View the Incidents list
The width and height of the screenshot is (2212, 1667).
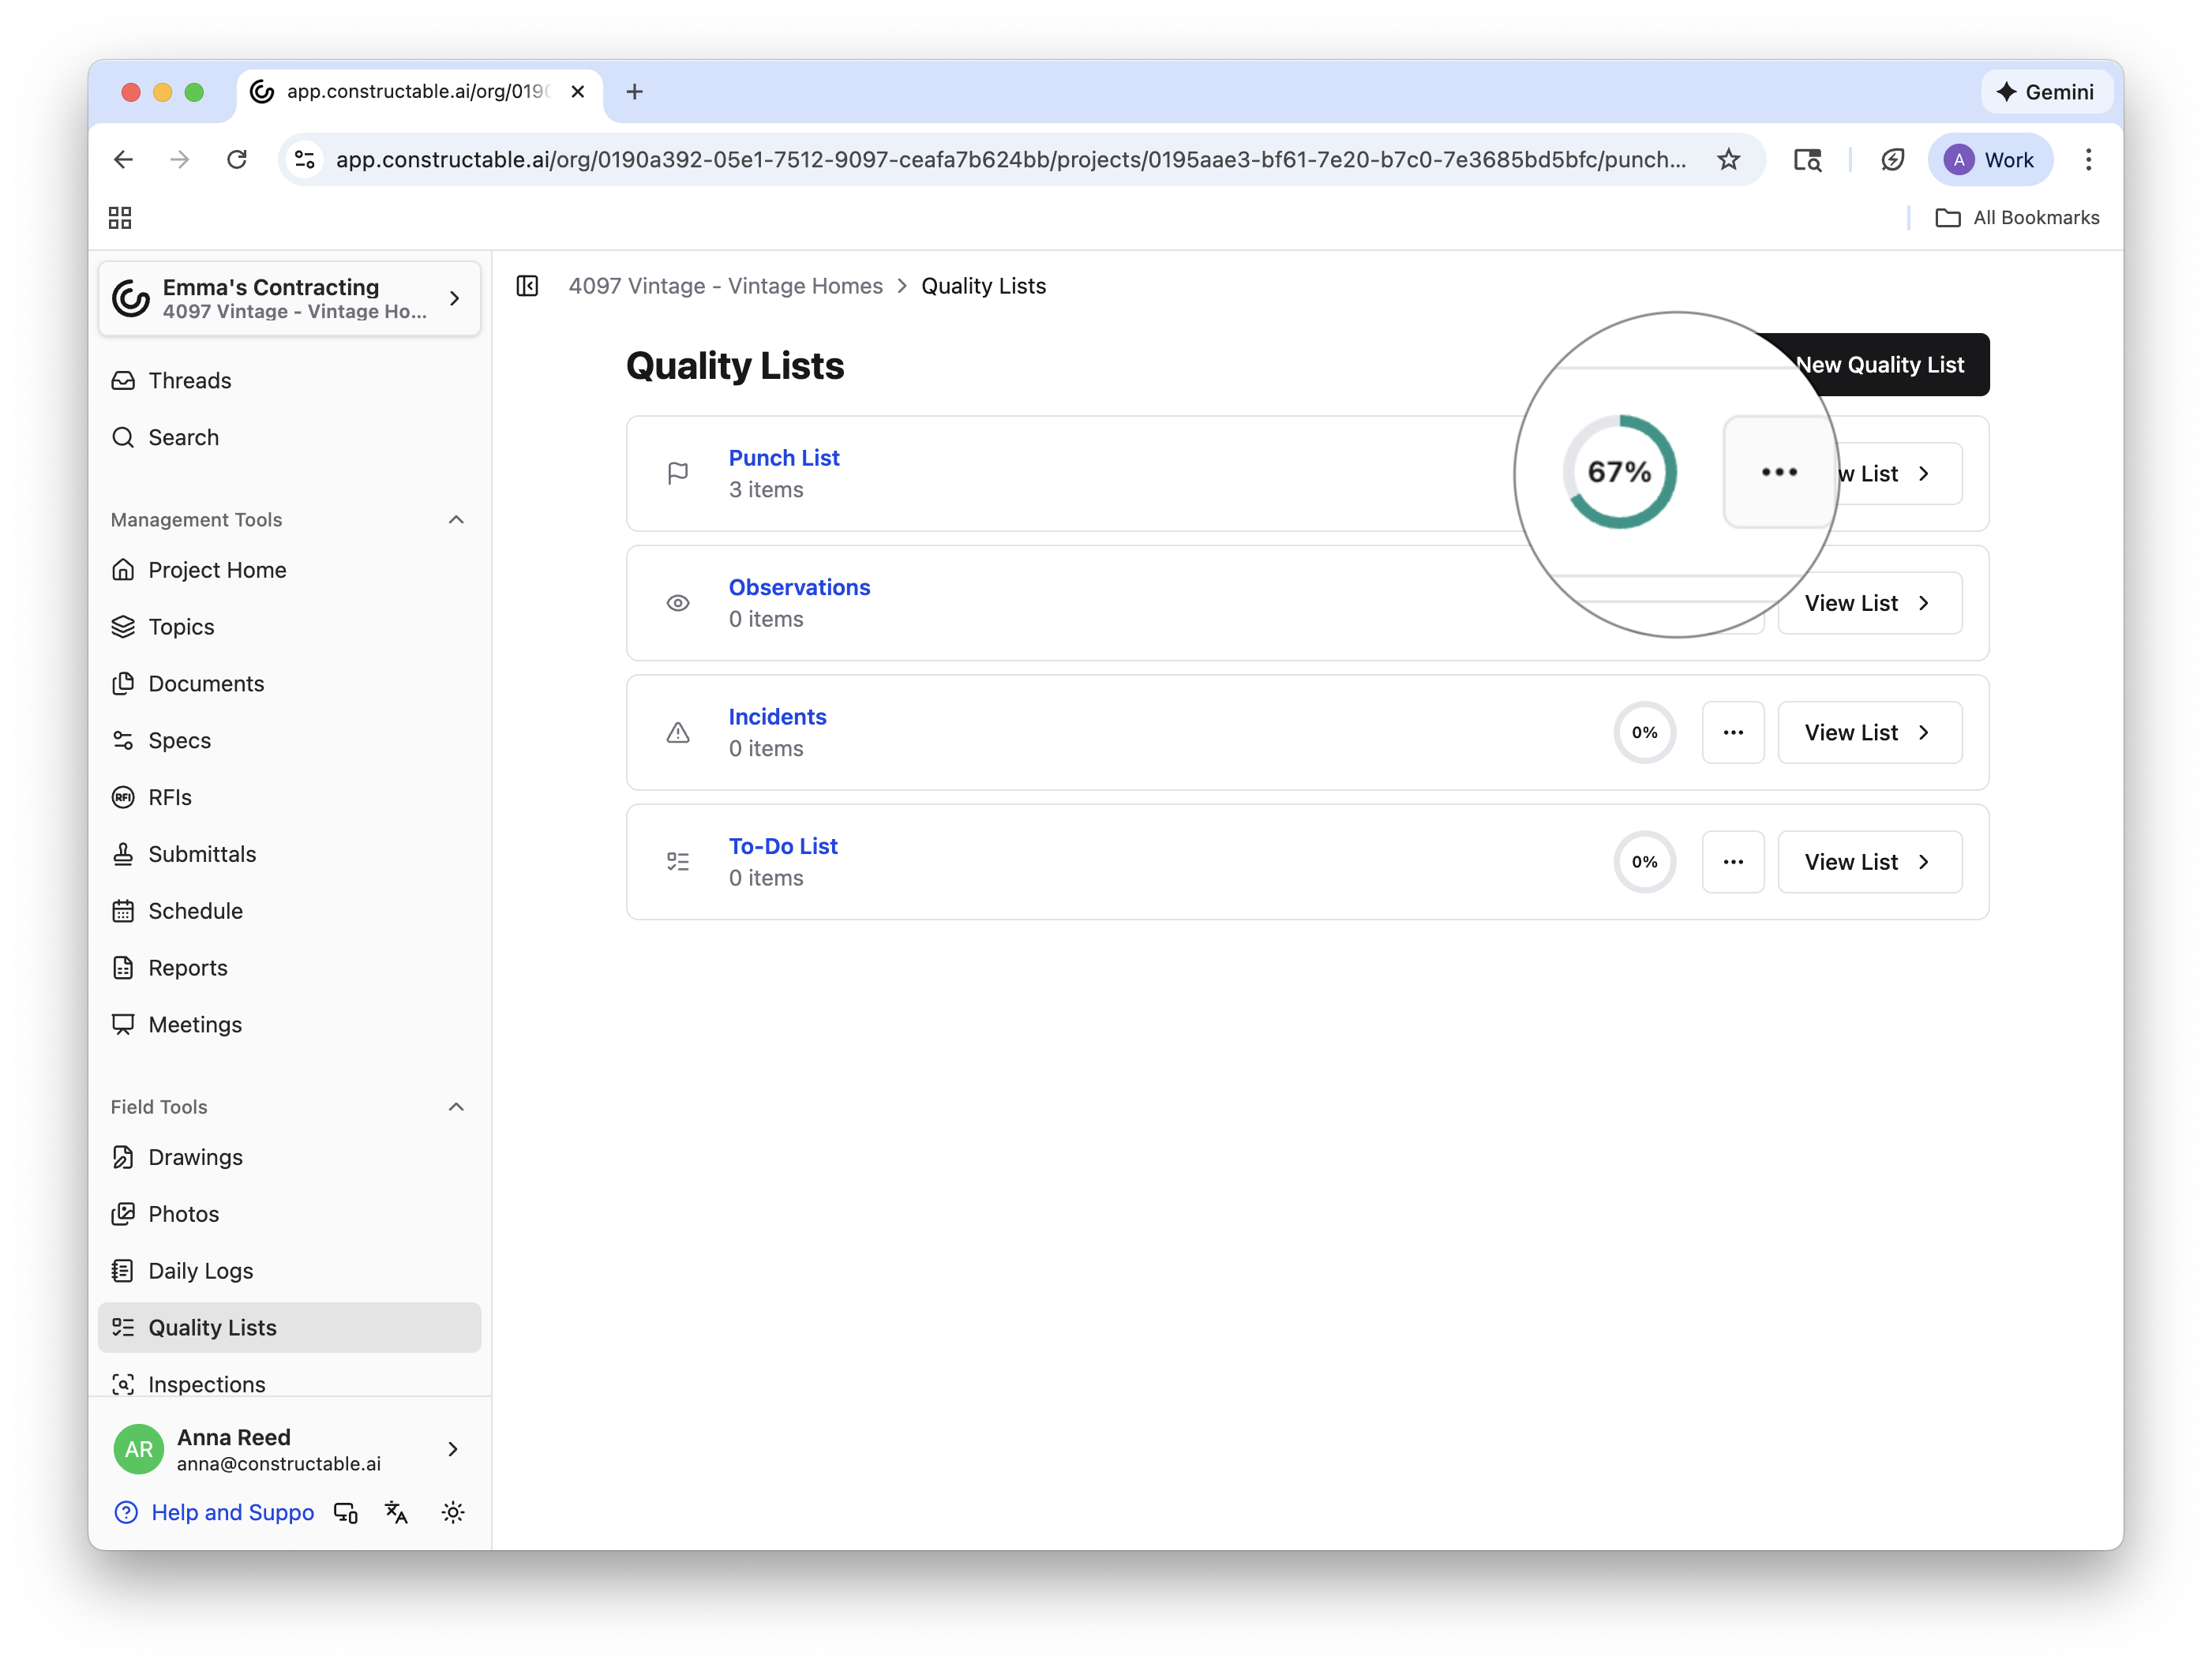[x=1869, y=733]
